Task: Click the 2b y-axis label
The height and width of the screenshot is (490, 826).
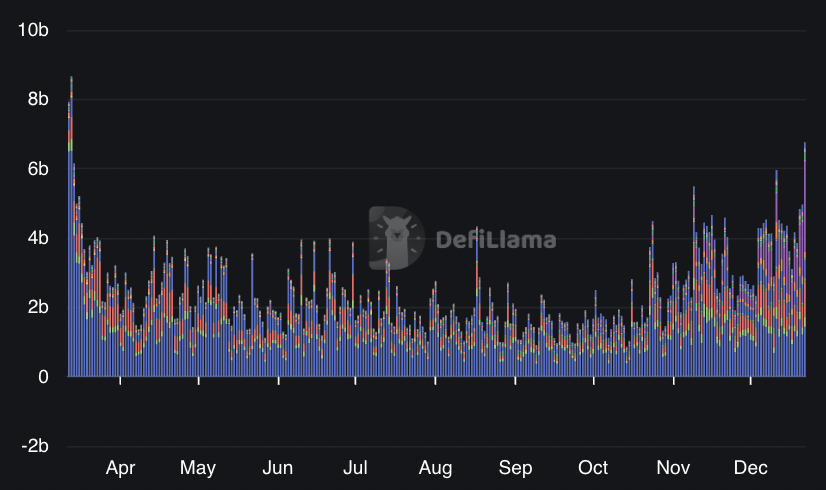Action: [38, 307]
